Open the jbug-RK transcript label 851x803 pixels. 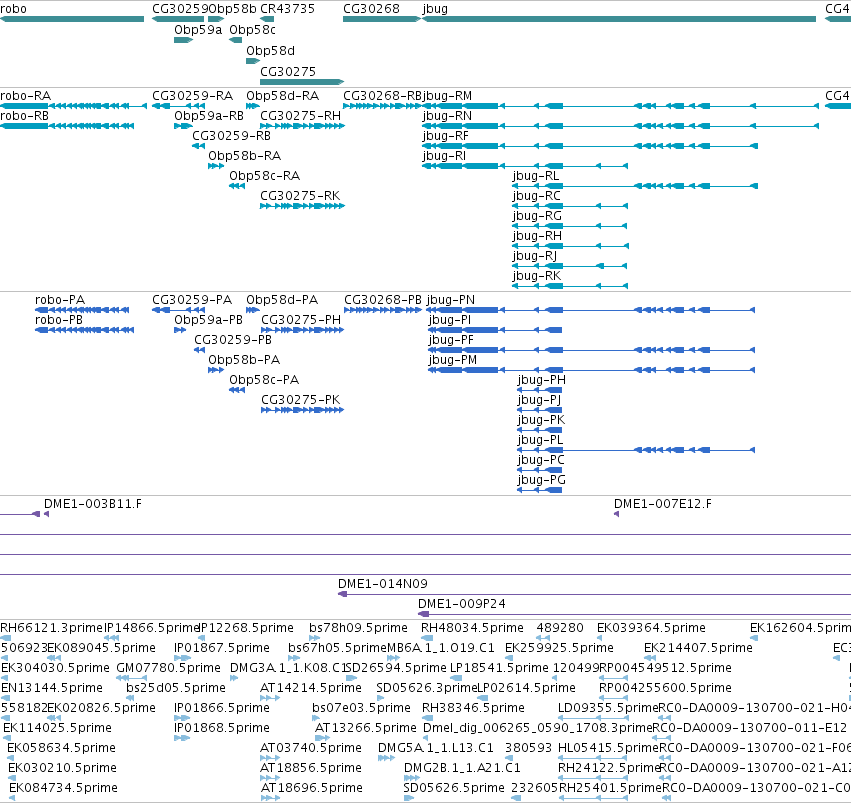coord(537,276)
